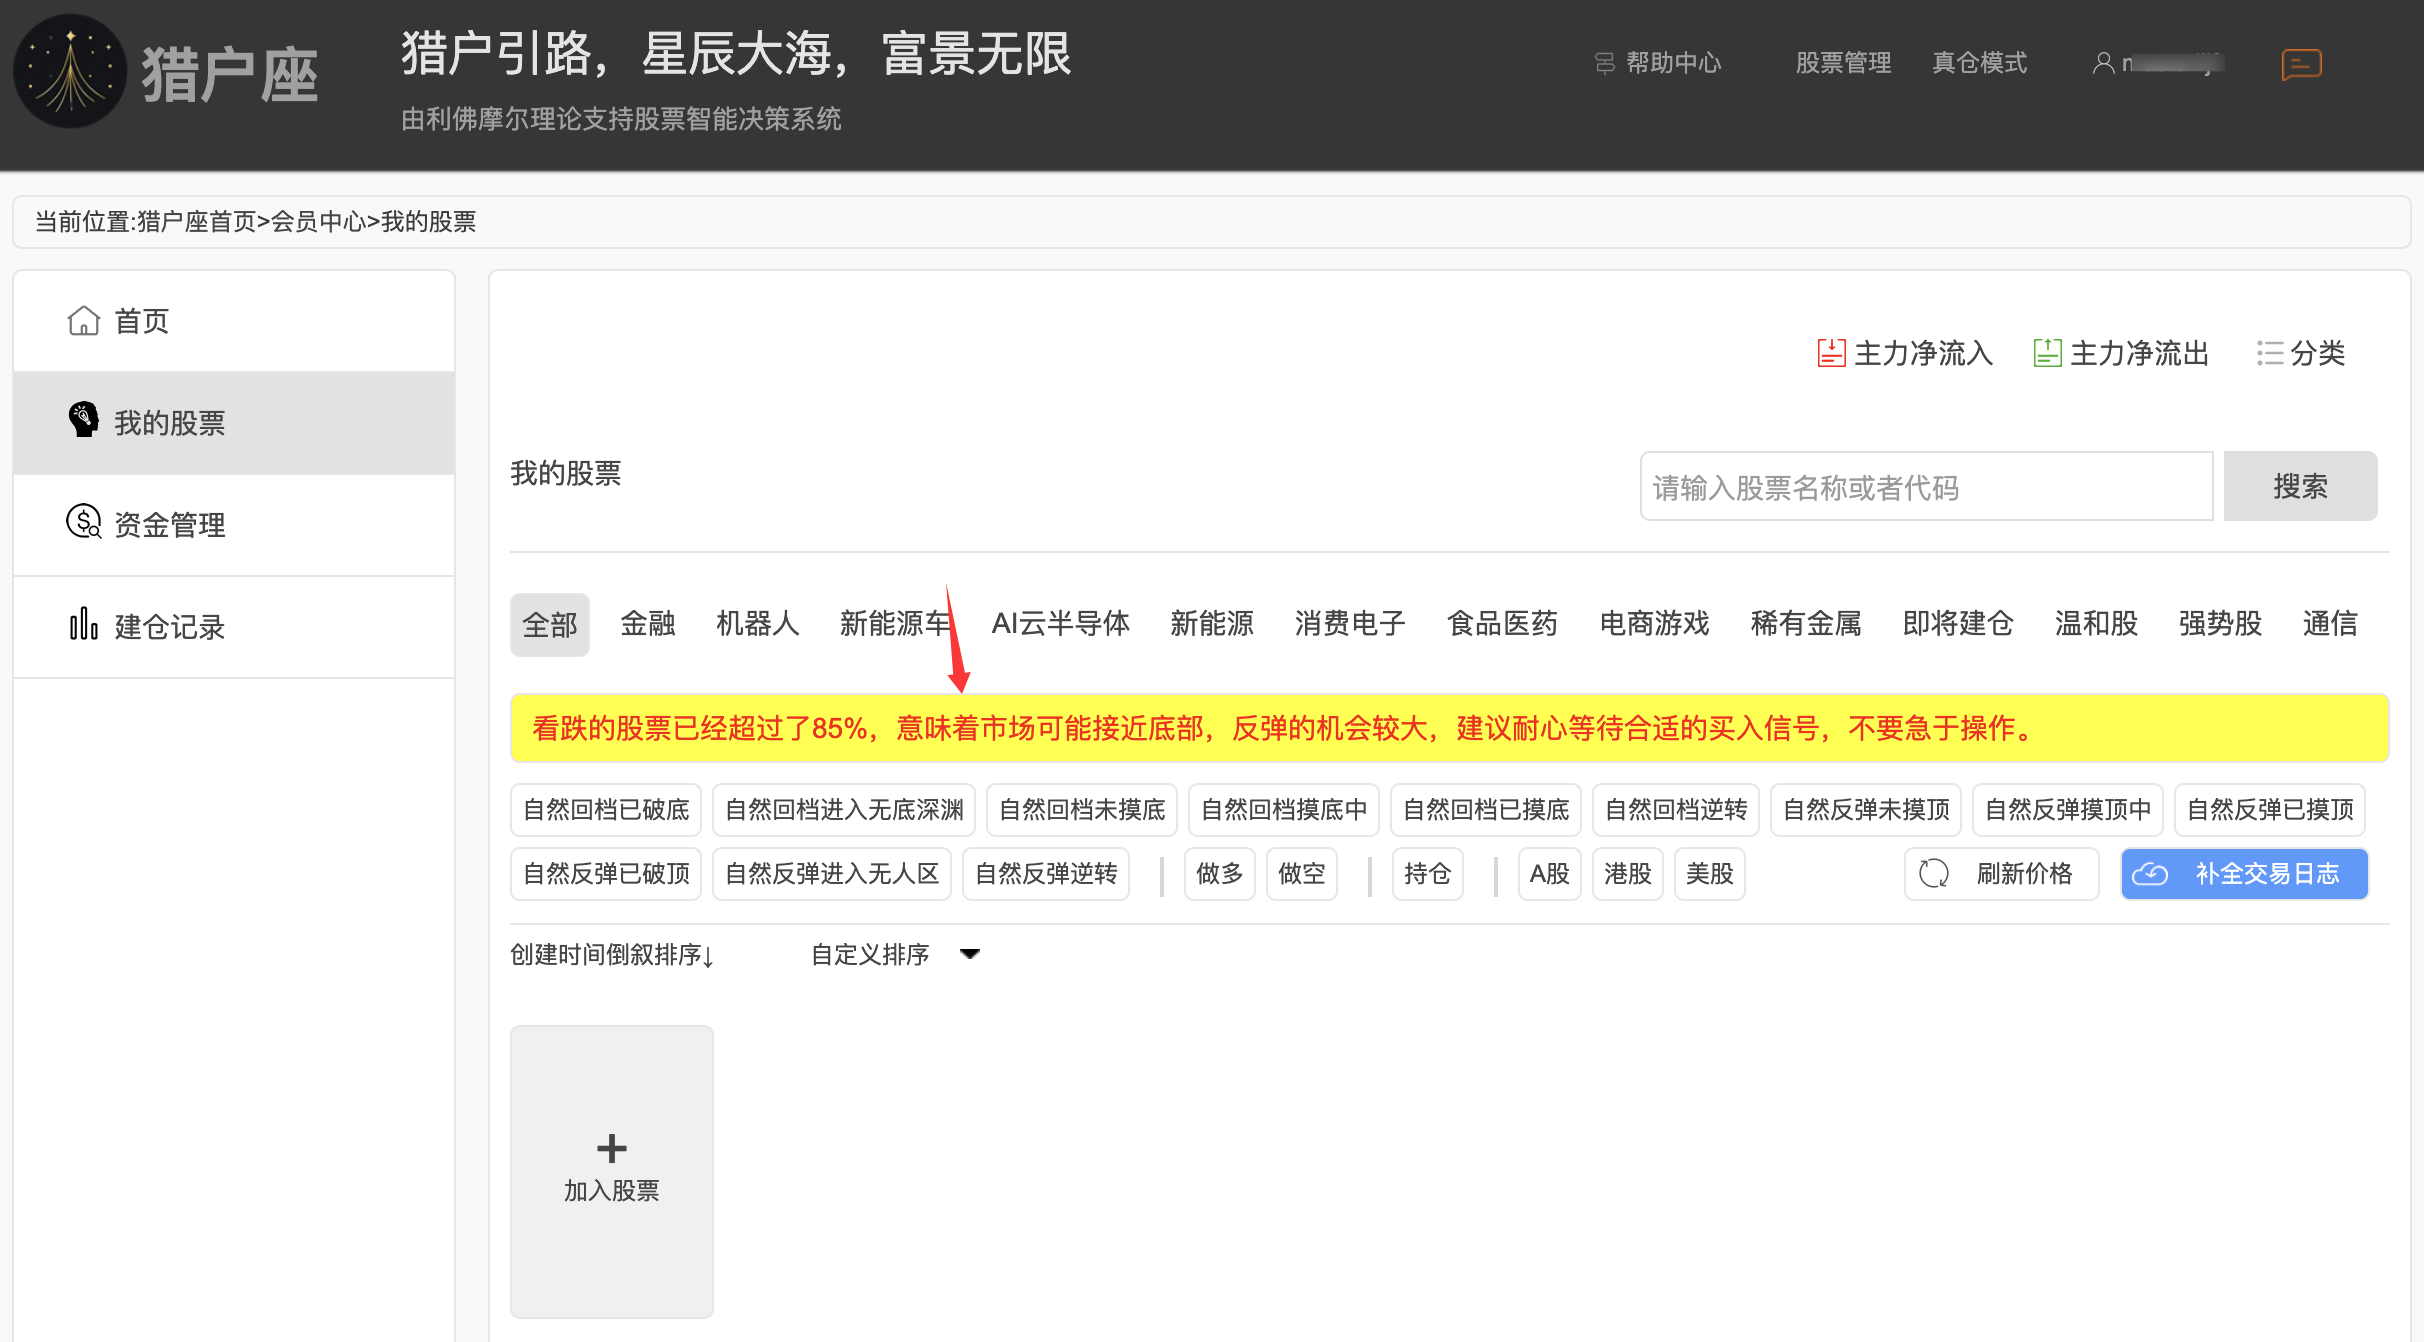Filter by 美股 market
The height and width of the screenshot is (1342, 2424).
point(1710,874)
